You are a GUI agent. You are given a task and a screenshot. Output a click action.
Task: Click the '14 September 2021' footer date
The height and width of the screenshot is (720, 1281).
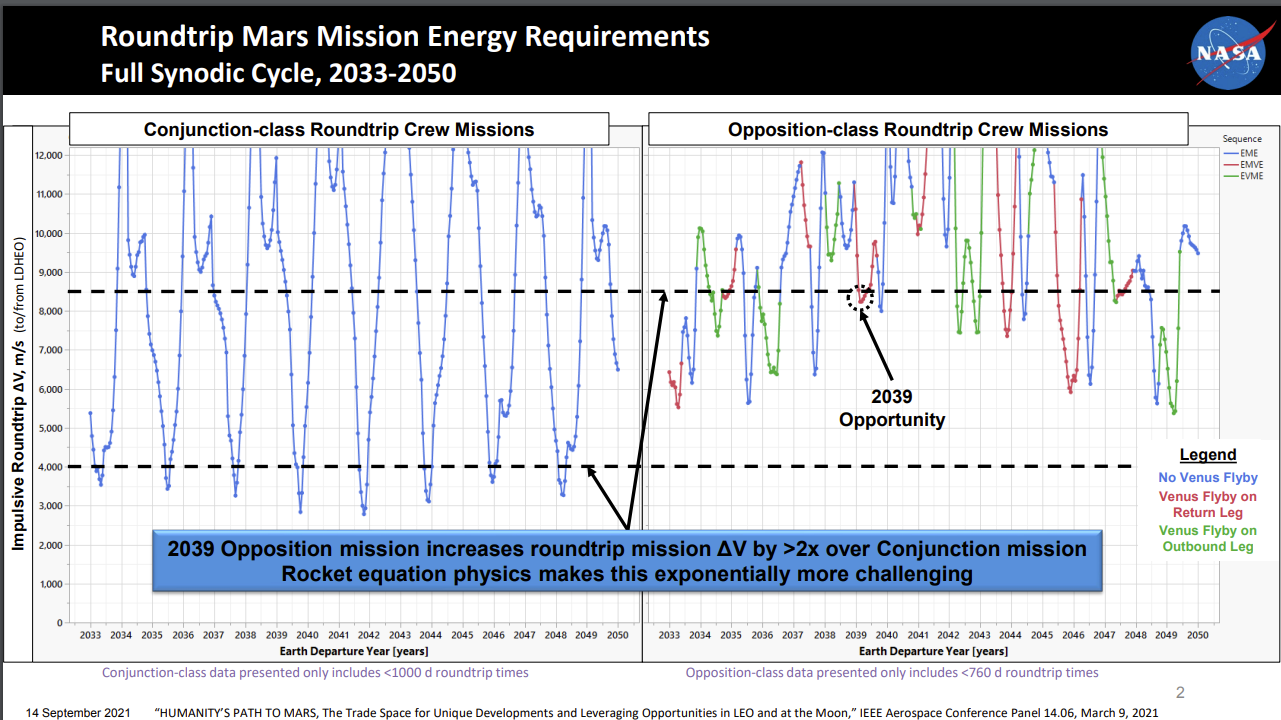tap(76, 713)
